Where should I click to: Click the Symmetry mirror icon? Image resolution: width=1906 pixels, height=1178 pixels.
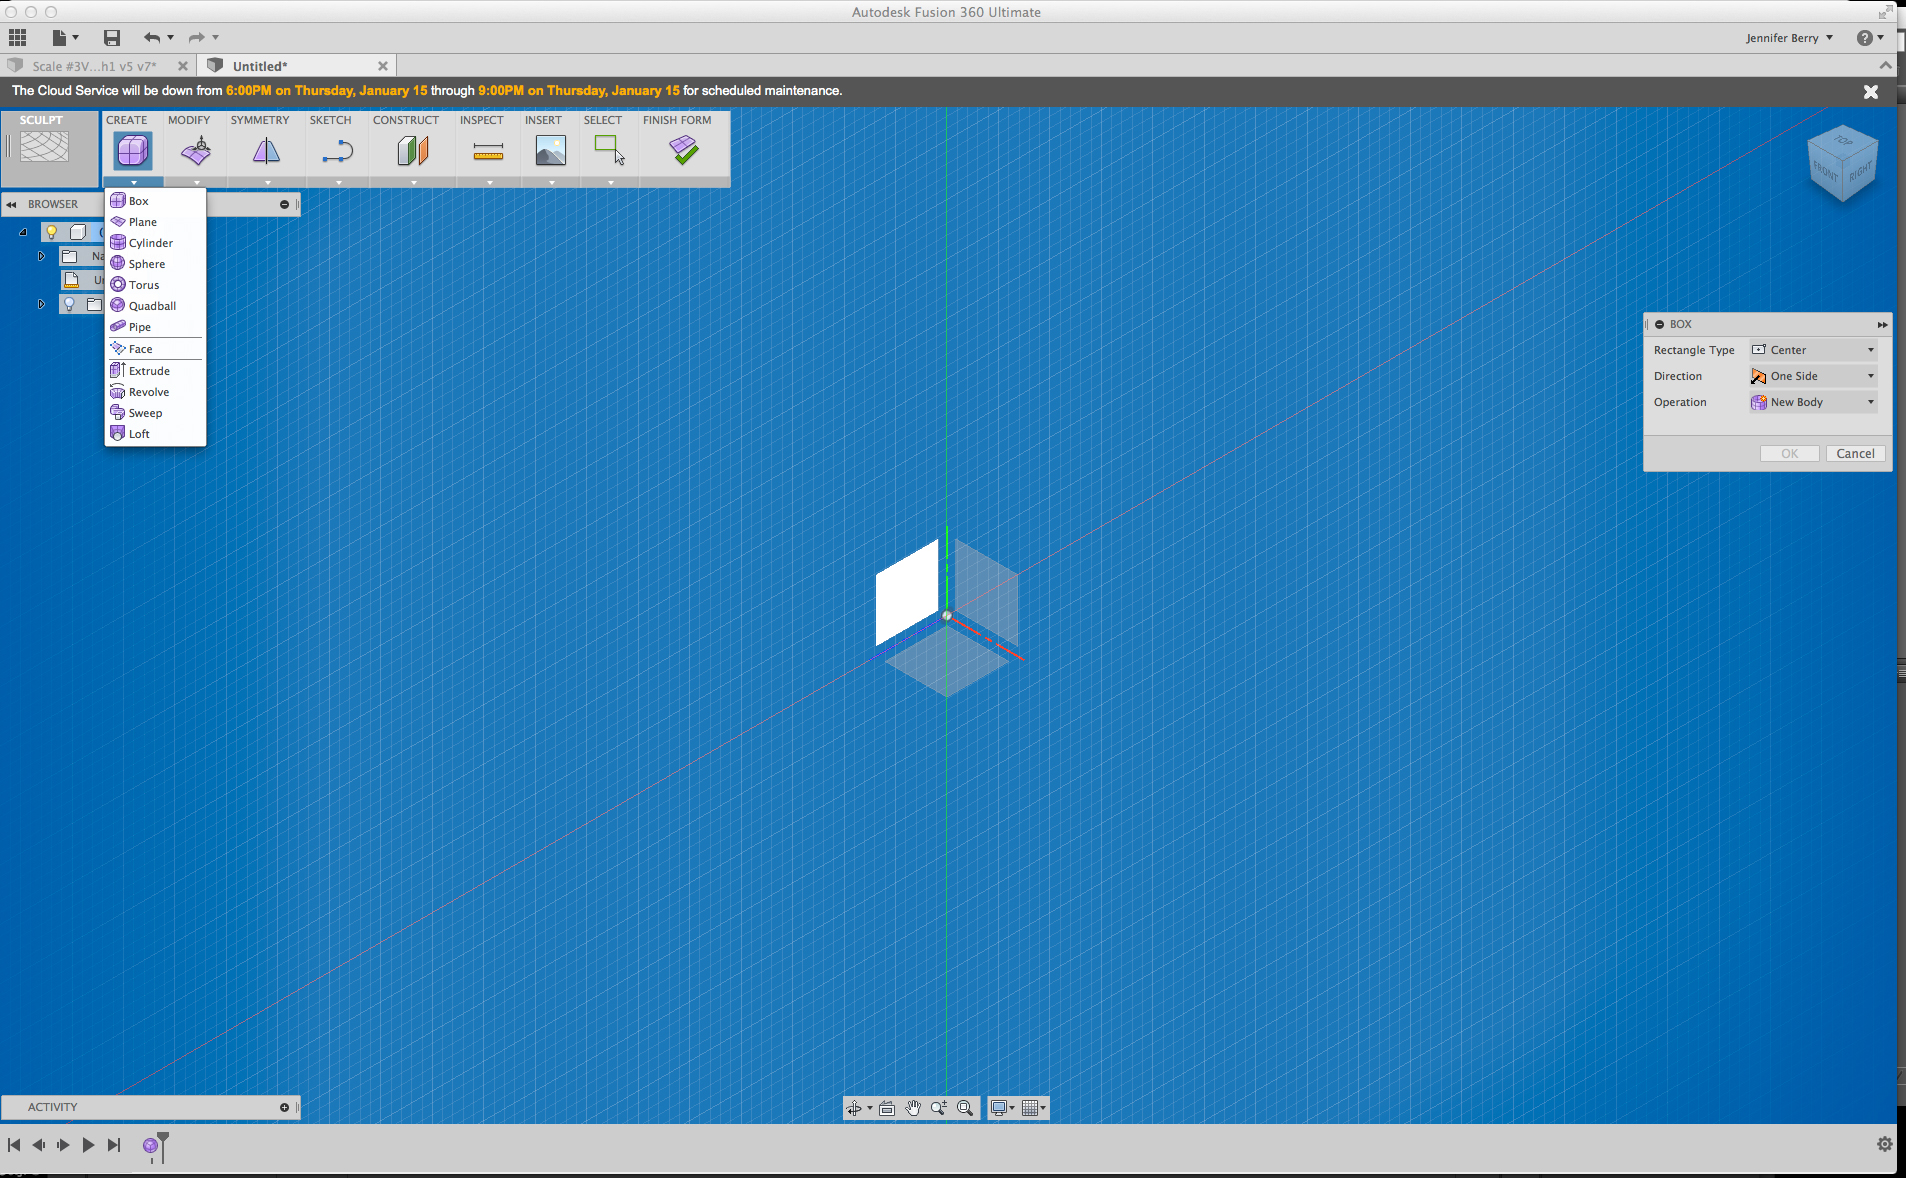pyautogui.click(x=266, y=151)
